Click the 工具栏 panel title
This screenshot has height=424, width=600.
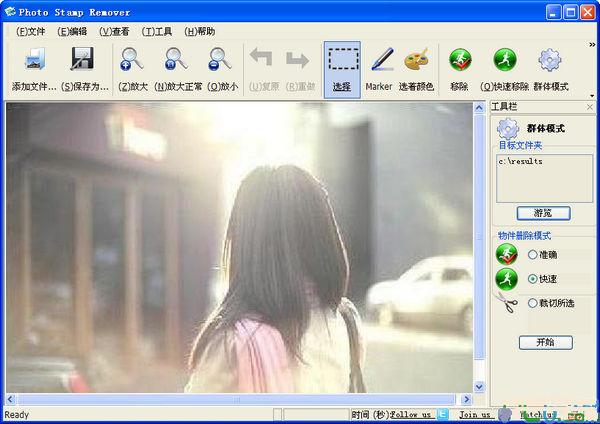(504, 106)
